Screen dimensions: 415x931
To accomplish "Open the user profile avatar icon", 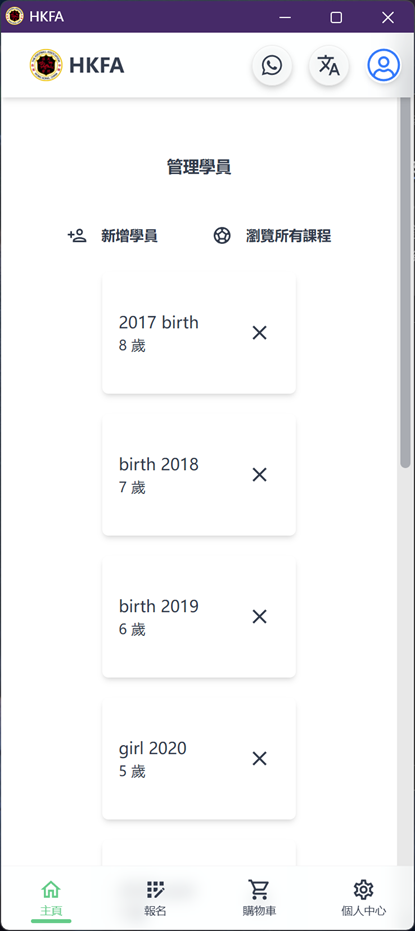I will [384, 65].
